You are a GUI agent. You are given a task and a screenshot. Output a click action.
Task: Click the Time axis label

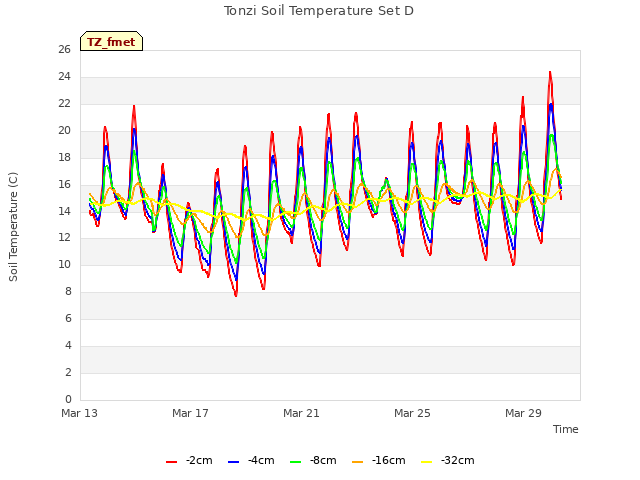(566, 429)
